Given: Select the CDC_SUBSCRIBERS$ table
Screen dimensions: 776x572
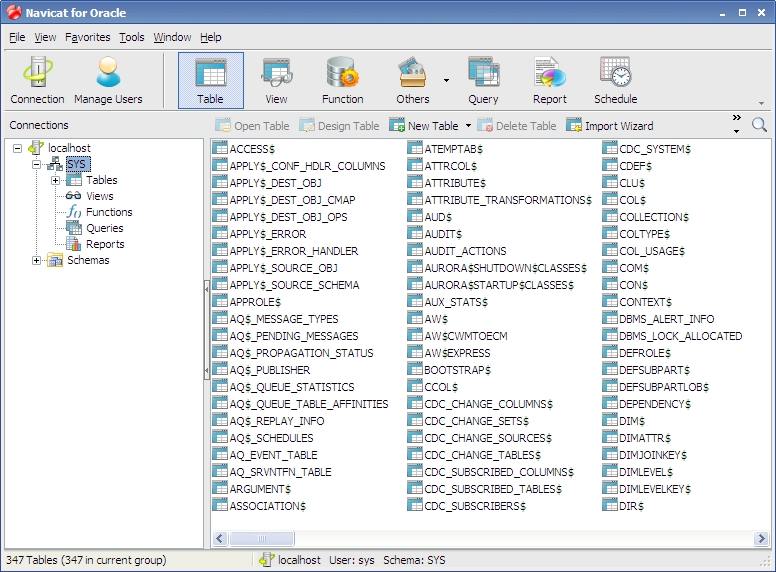Looking at the screenshot, I should (x=475, y=506).
